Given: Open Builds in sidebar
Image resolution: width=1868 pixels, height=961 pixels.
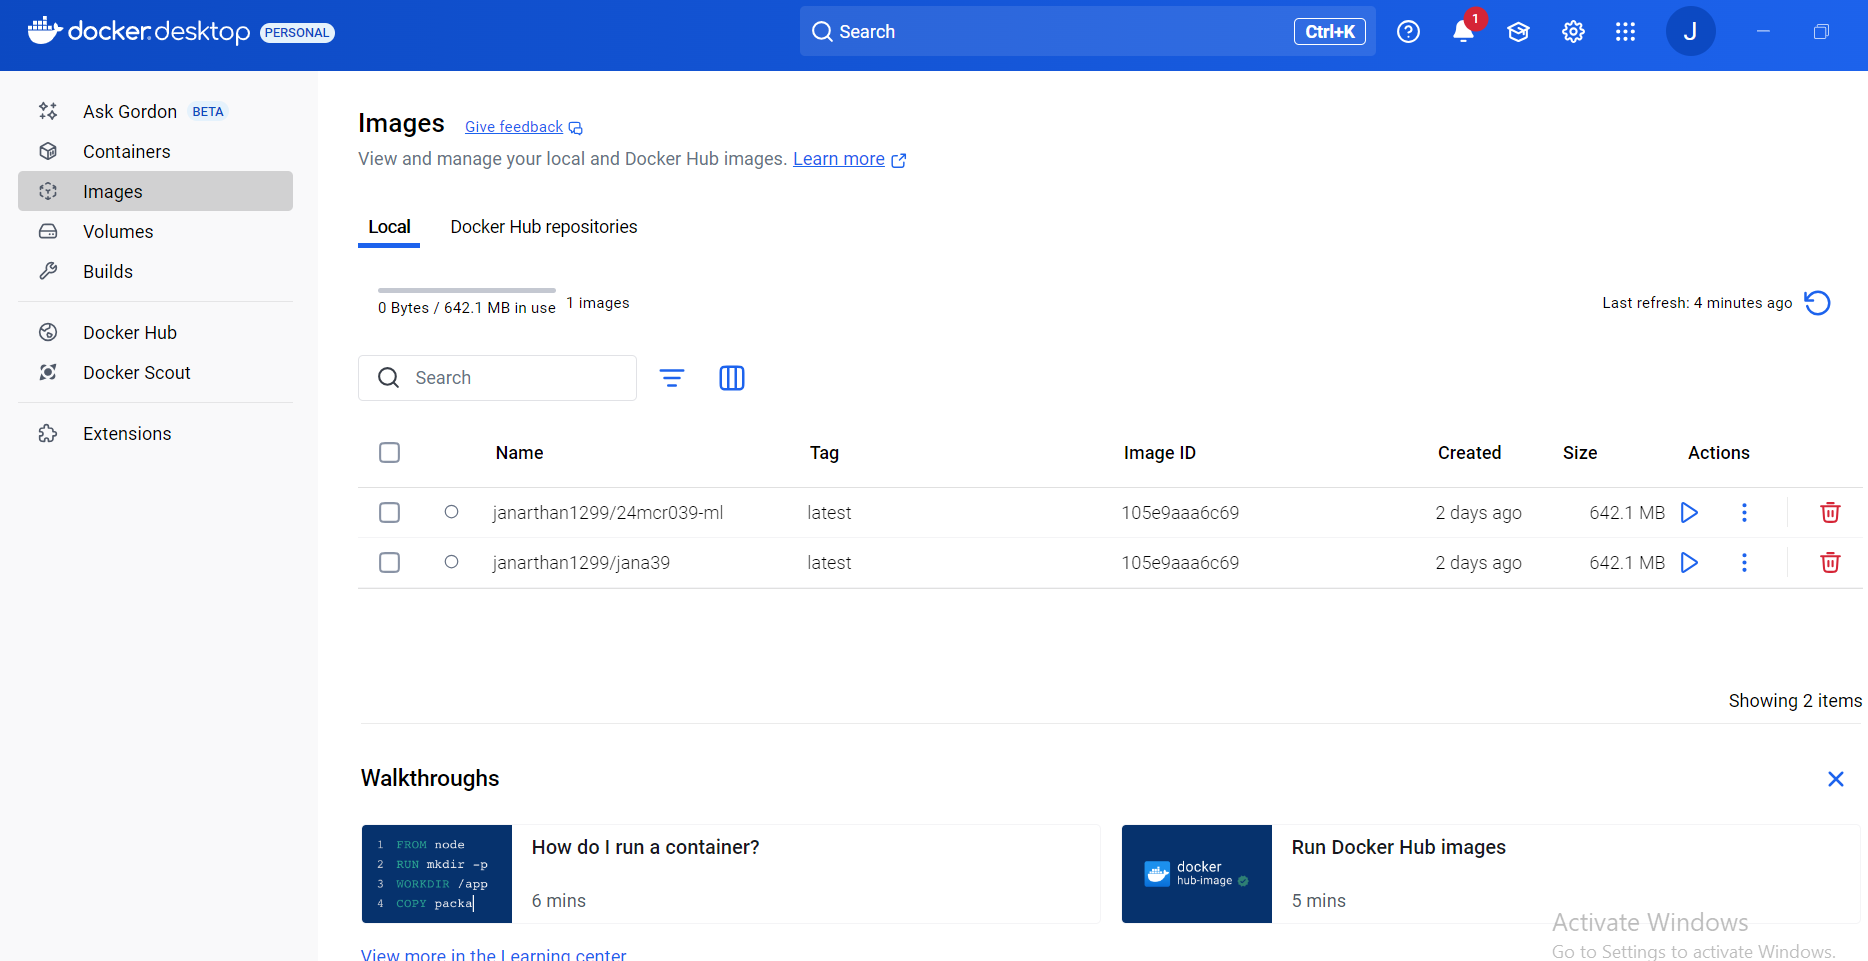Looking at the screenshot, I should [155, 271].
